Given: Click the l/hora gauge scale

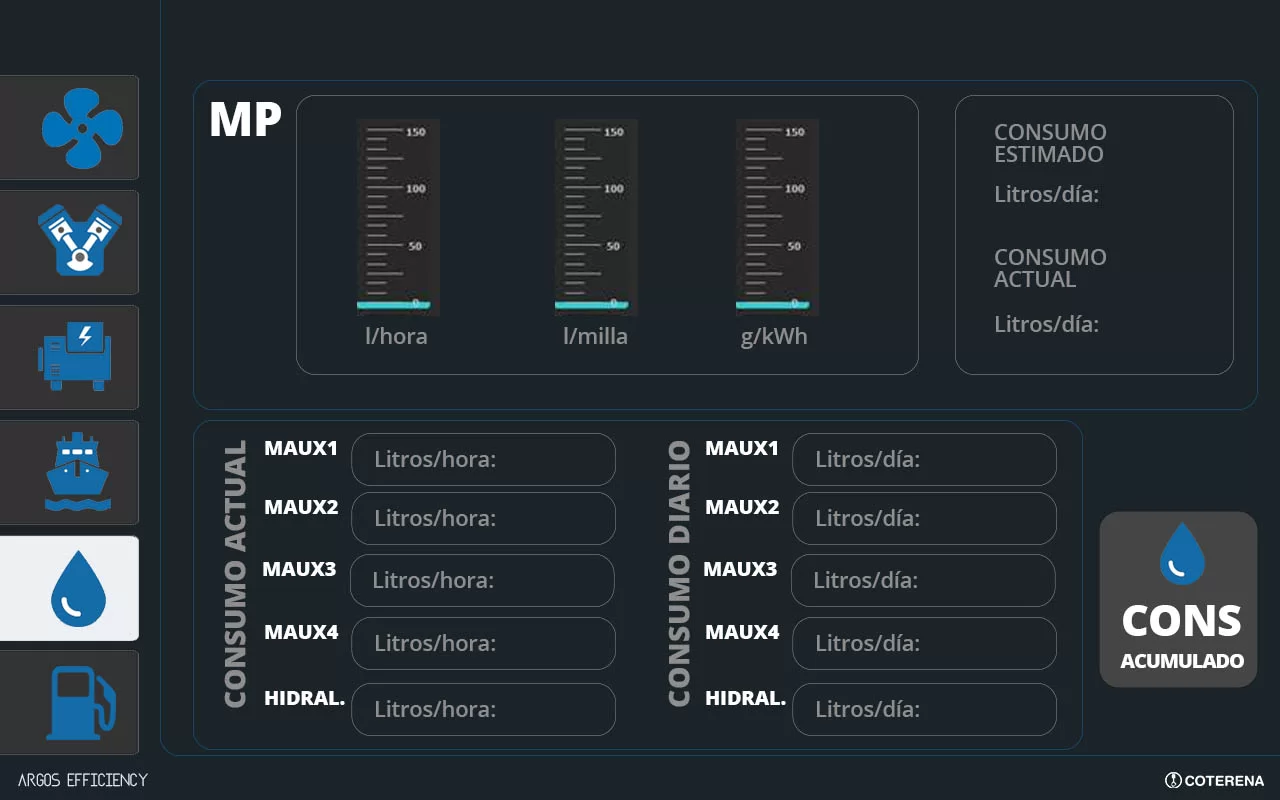Looking at the screenshot, I should tap(397, 217).
